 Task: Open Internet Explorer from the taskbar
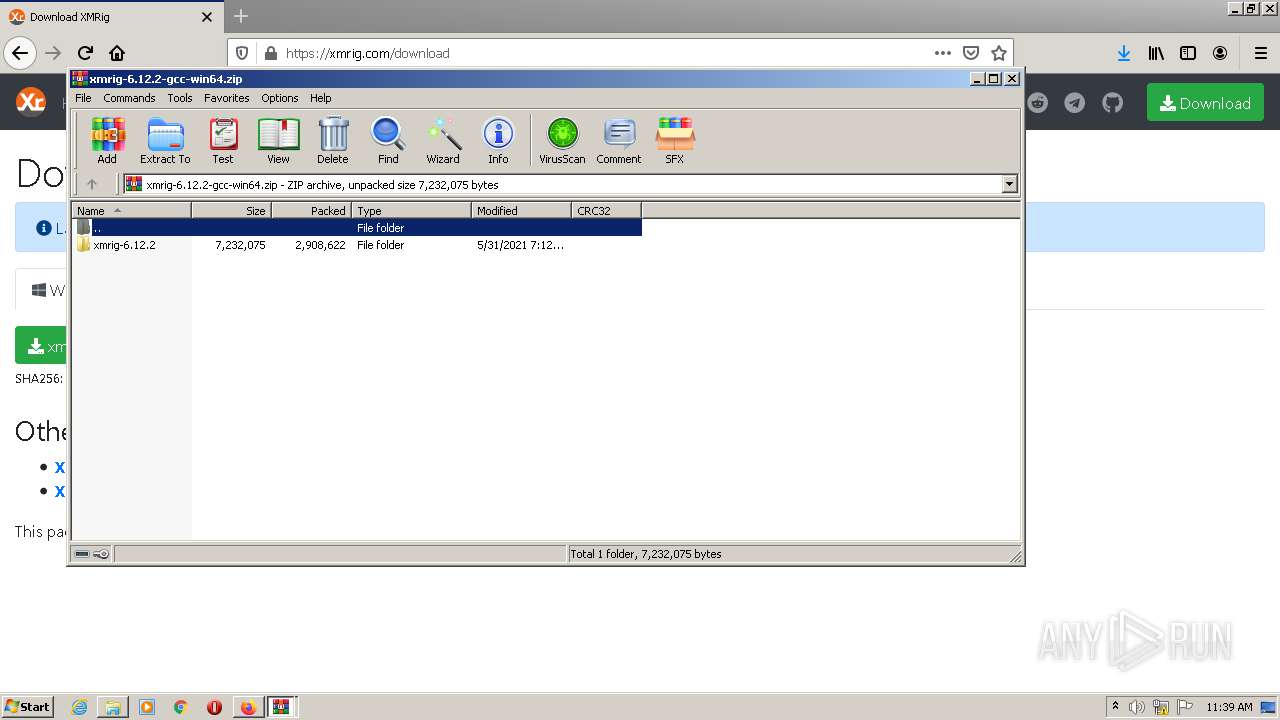tap(79, 707)
